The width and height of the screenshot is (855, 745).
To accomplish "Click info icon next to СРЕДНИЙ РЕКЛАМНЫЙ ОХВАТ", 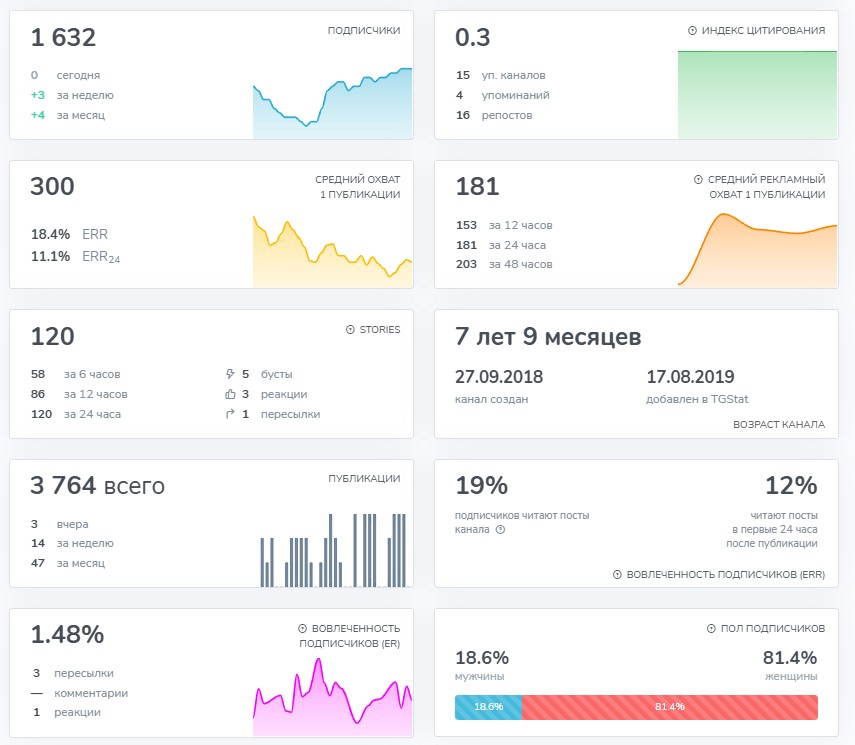I will click(698, 179).
